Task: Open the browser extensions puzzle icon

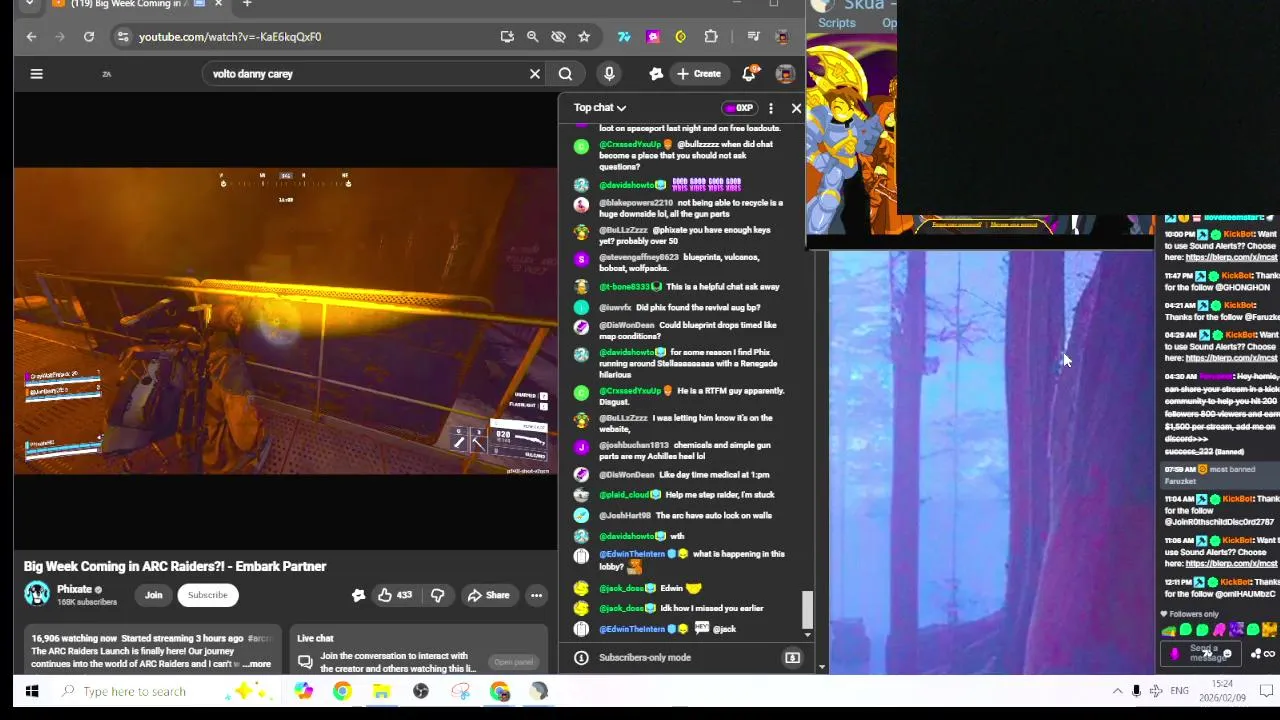Action: pyautogui.click(x=711, y=37)
